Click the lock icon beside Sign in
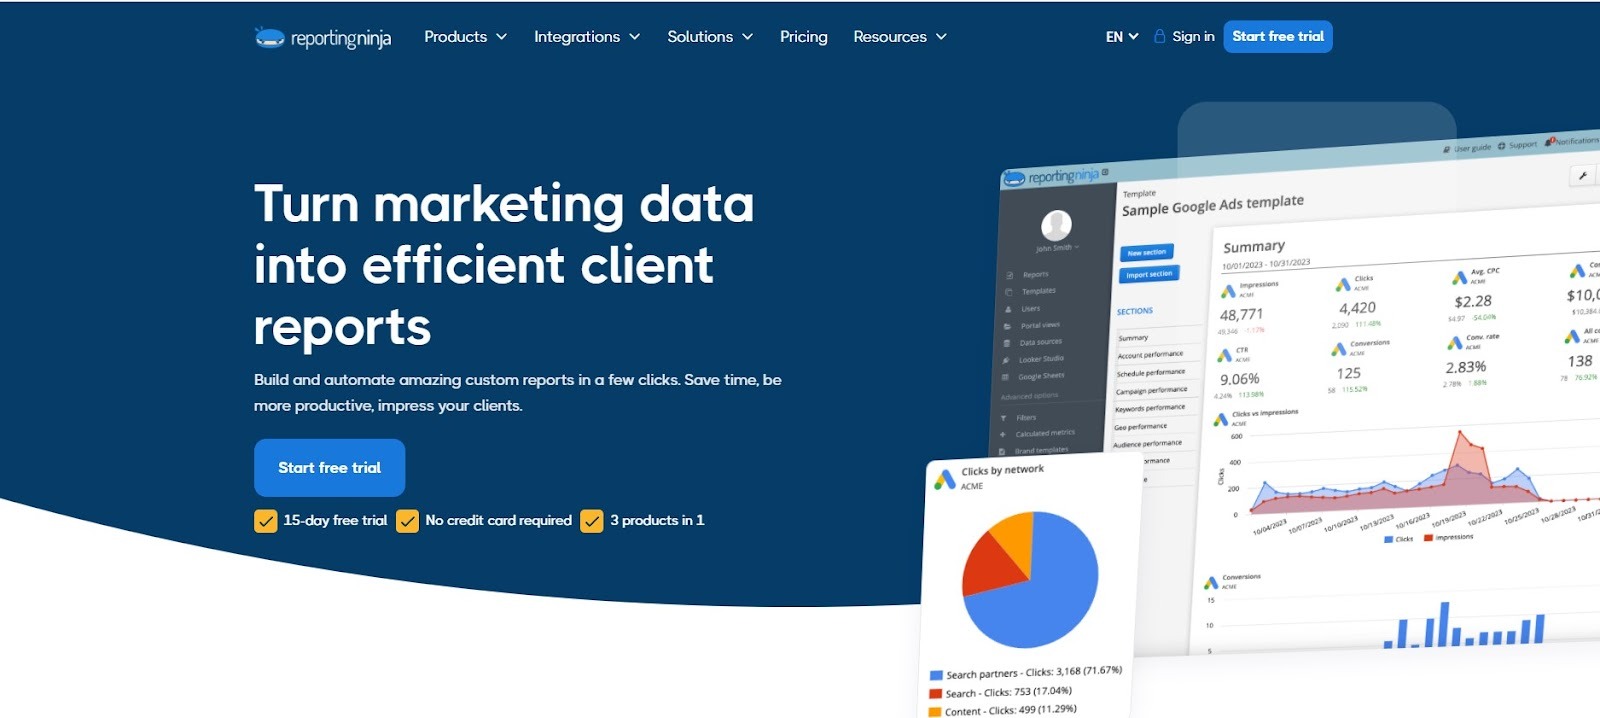Viewport: 1600px width, 718px height. (x=1159, y=36)
